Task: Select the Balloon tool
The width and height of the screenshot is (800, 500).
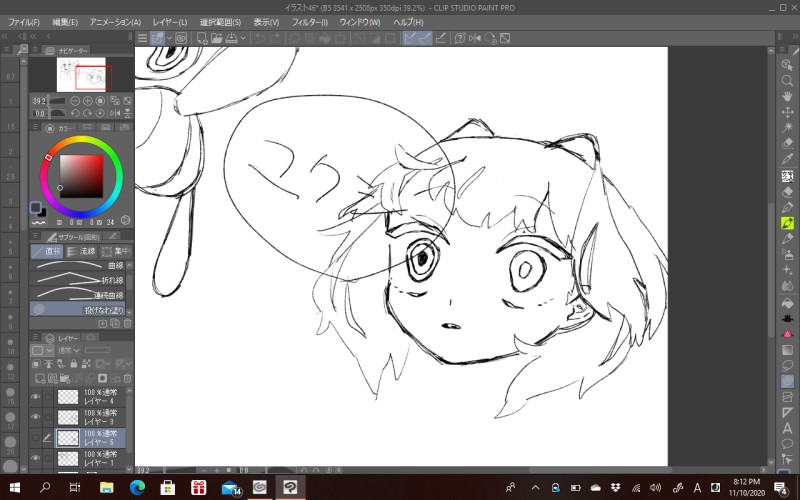Action: pos(787,444)
